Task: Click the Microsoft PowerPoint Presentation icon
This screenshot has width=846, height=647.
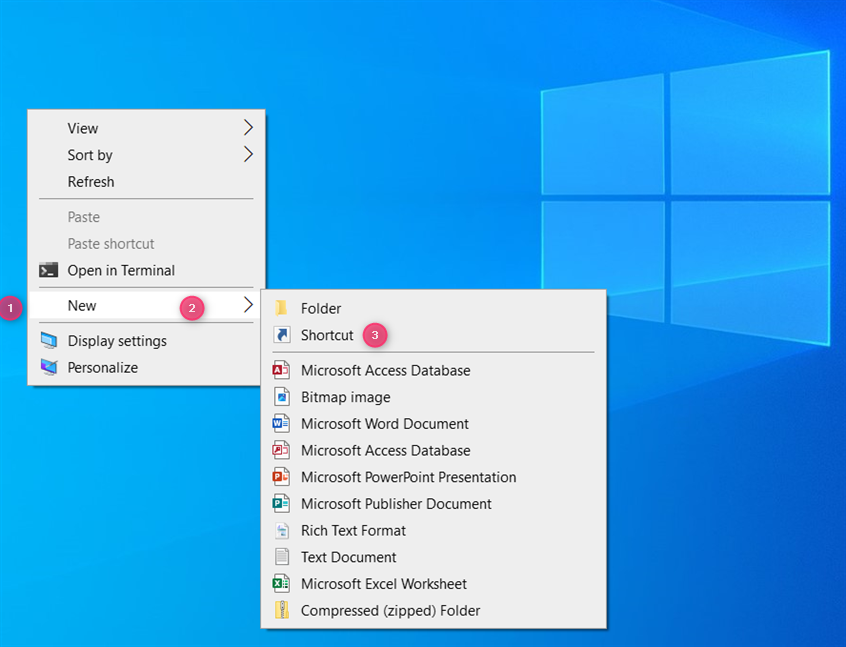Action: (x=284, y=477)
